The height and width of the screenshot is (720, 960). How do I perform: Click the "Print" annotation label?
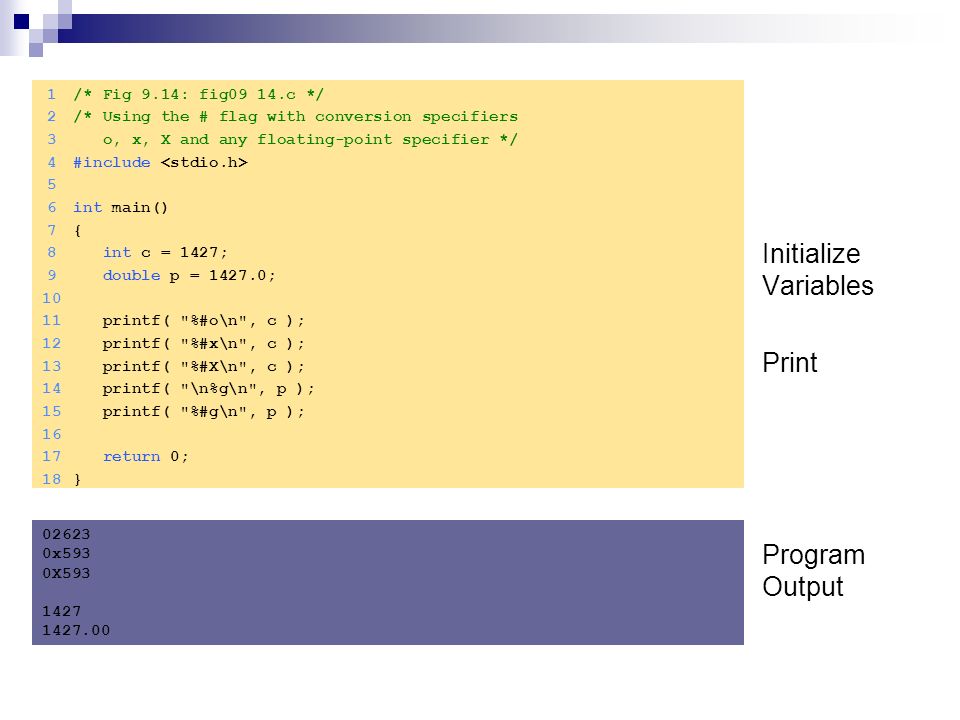pyautogui.click(x=790, y=363)
